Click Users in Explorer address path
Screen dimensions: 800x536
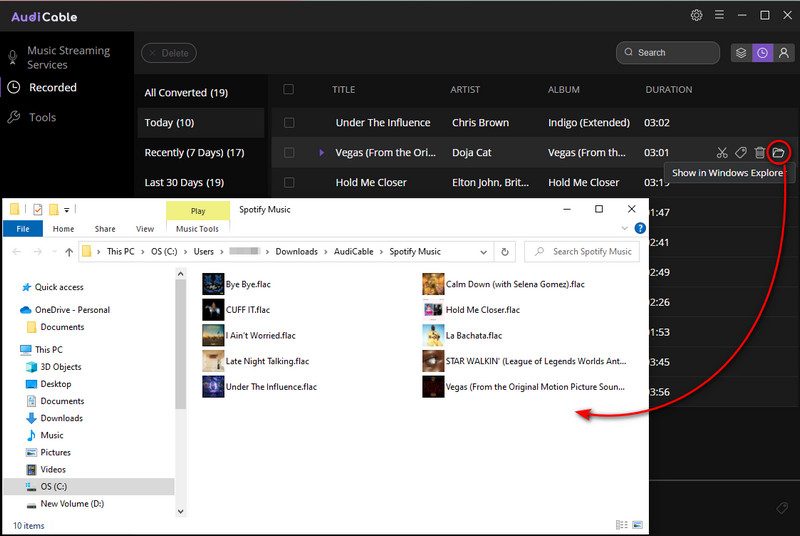click(x=204, y=252)
